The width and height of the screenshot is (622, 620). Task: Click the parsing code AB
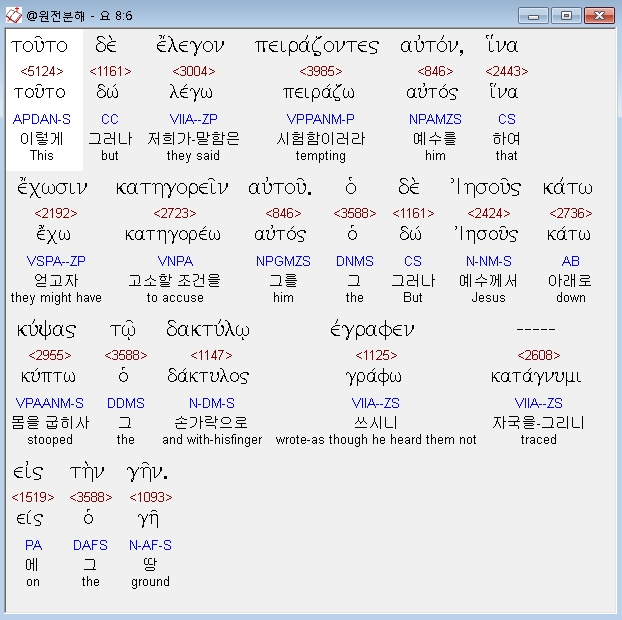point(571,261)
